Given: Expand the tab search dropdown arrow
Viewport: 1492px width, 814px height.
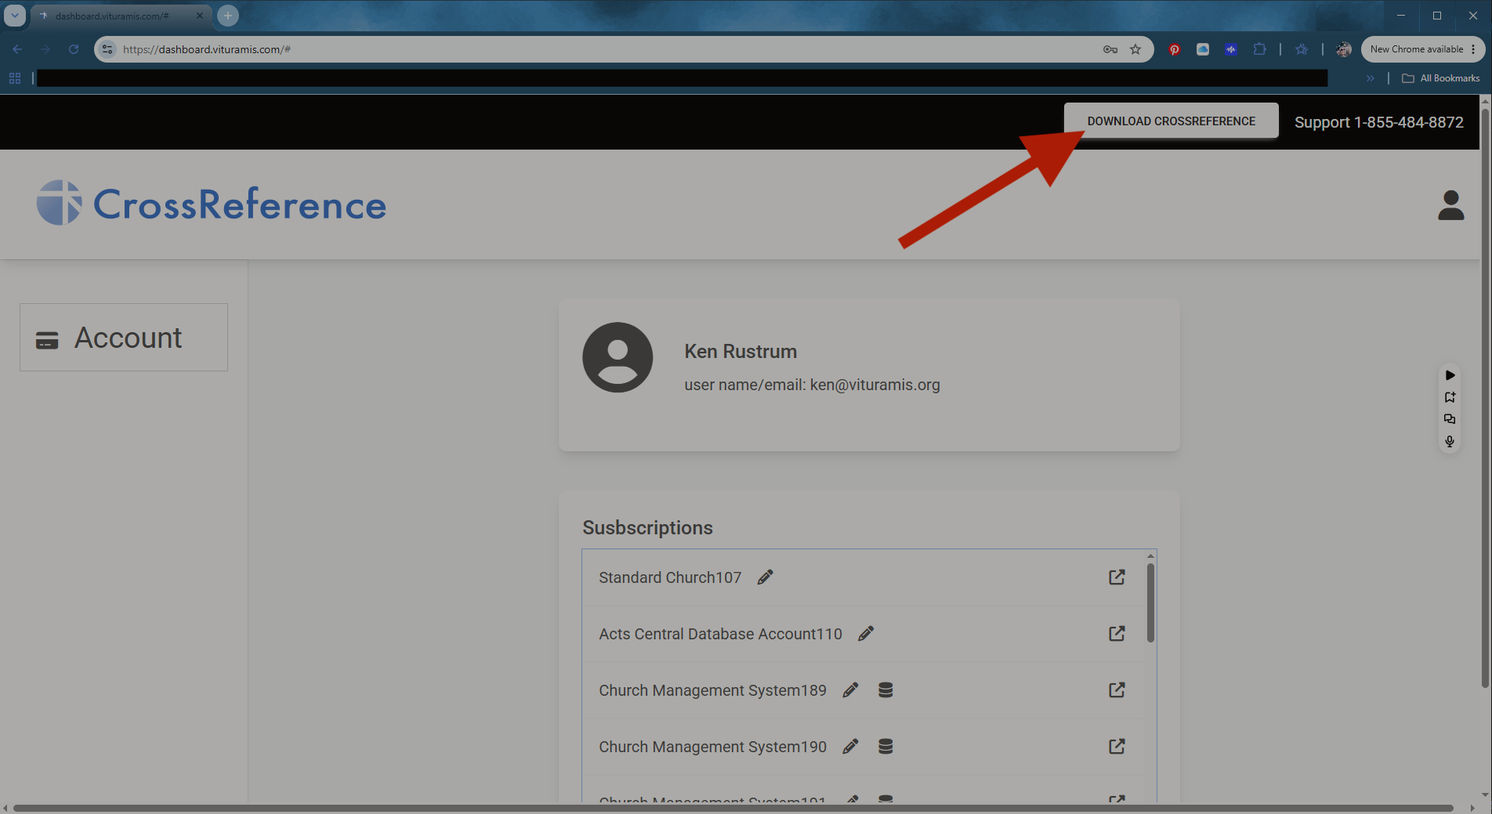Looking at the screenshot, I should [x=15, y=16].
